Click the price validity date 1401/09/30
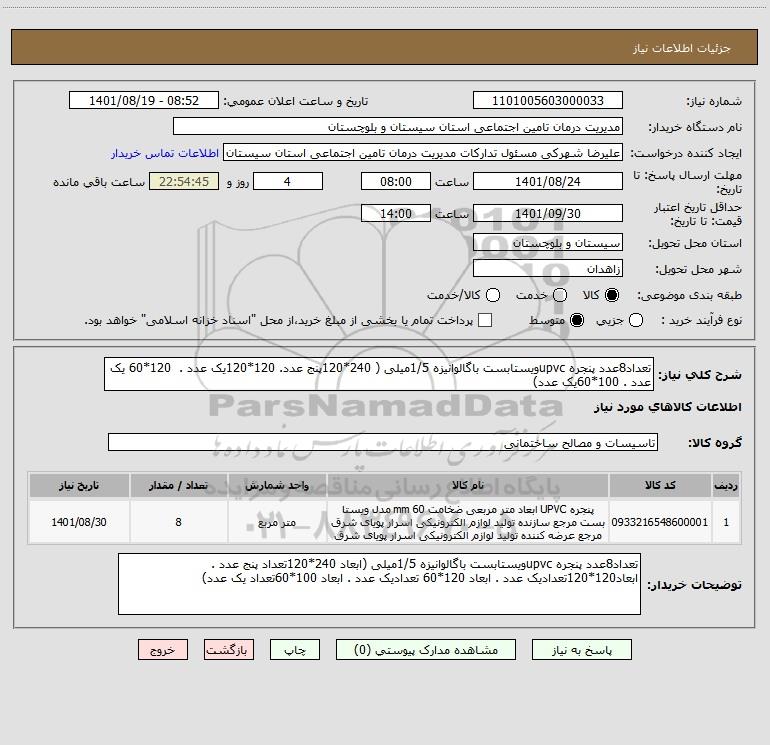Viewport: 770px width, 745px height. click(x=548, y=213)
